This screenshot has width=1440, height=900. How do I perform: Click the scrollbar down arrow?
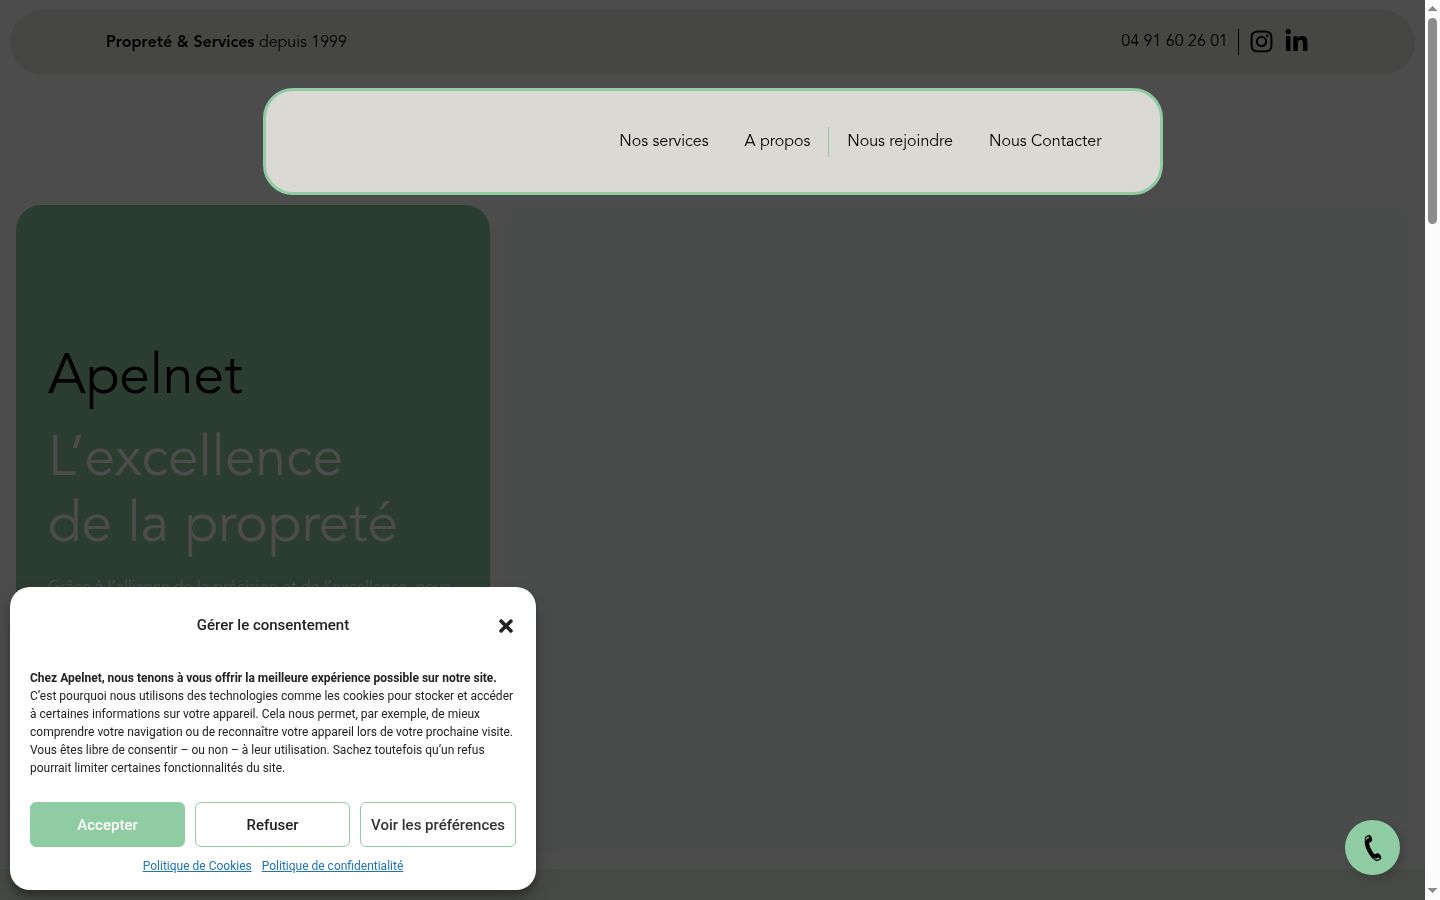tap(1432, 891)
